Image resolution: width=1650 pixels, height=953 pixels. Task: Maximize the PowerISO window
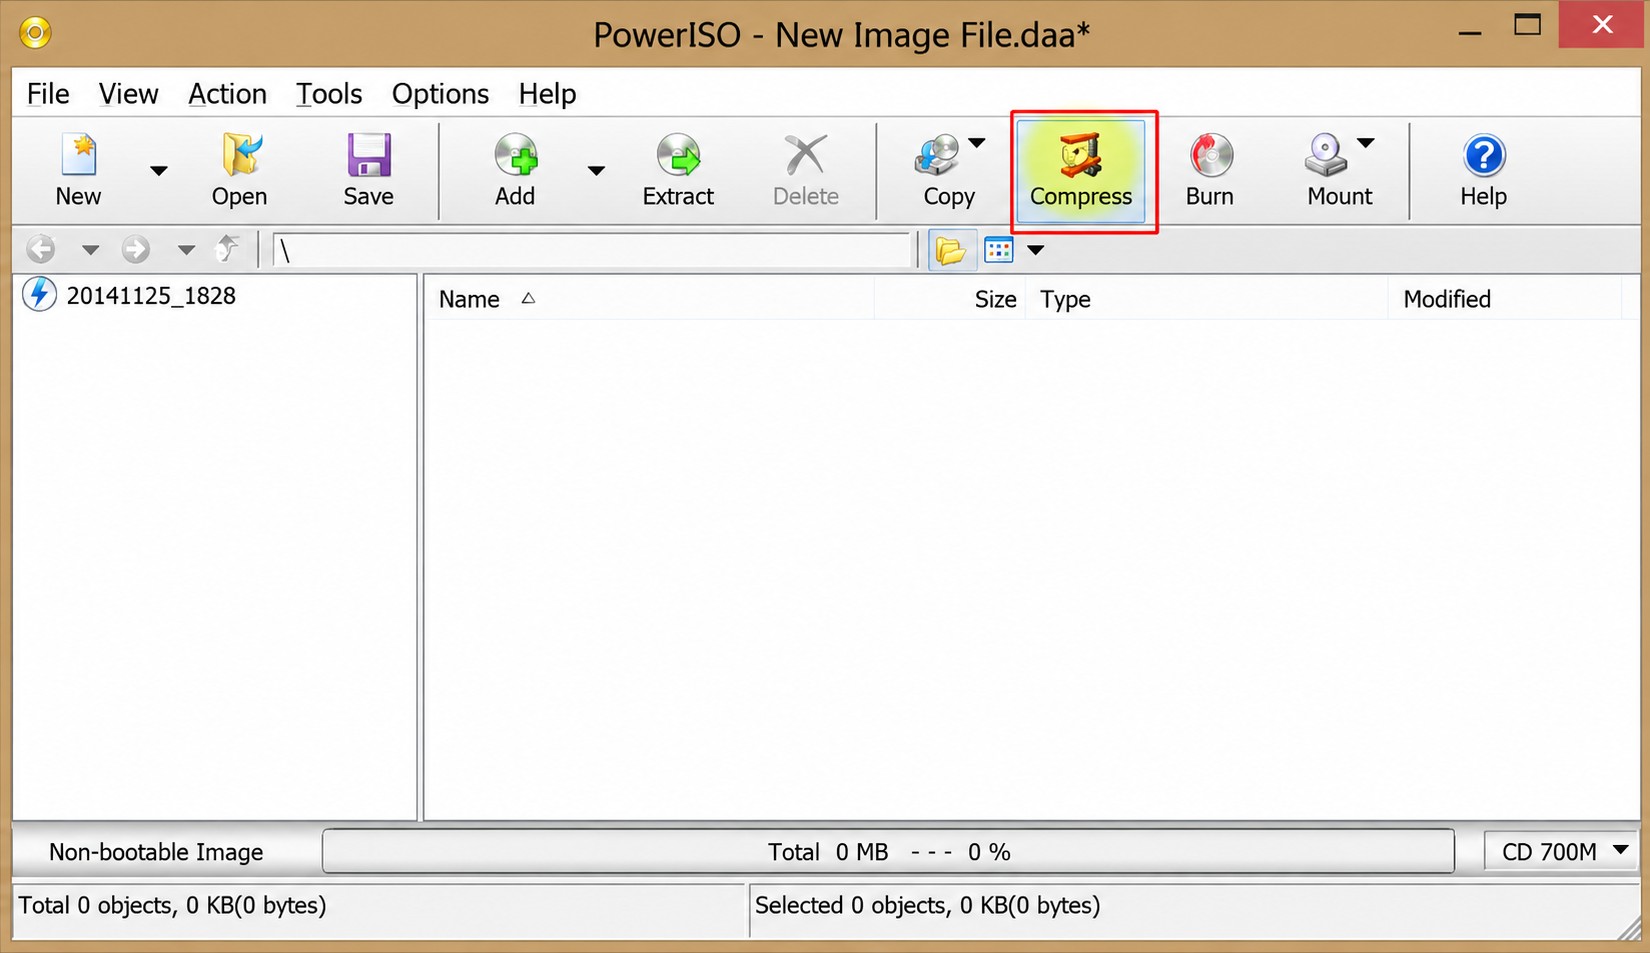pyautogui.click(x=1527, y=26)
